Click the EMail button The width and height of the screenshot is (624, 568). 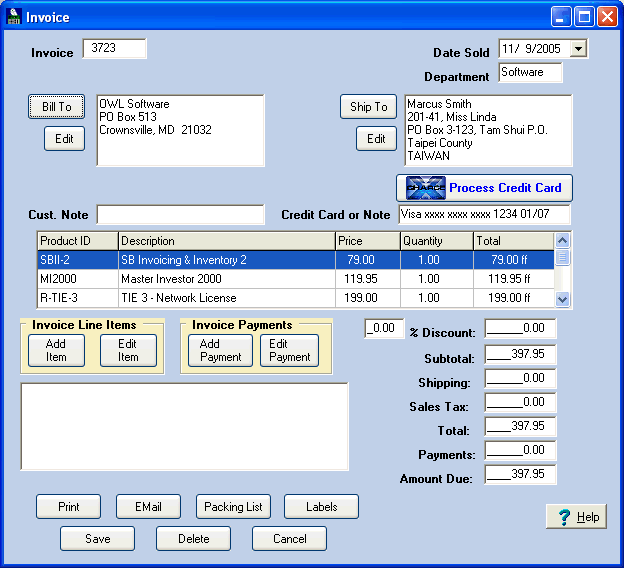(148, 507)
